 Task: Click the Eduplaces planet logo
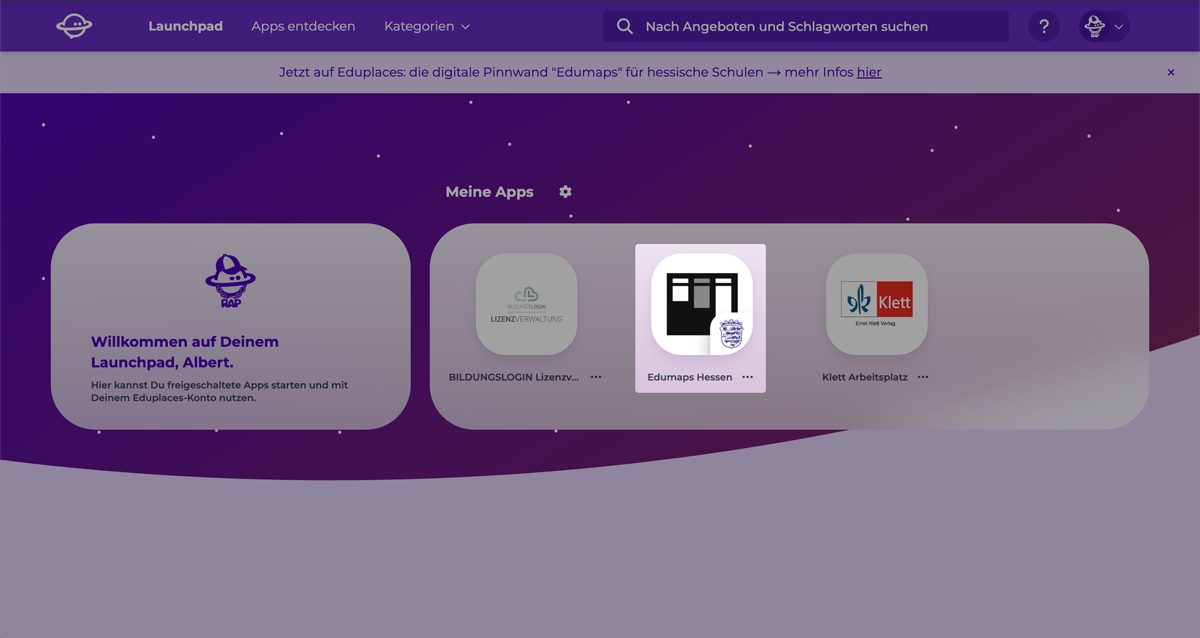pos(74,26)
